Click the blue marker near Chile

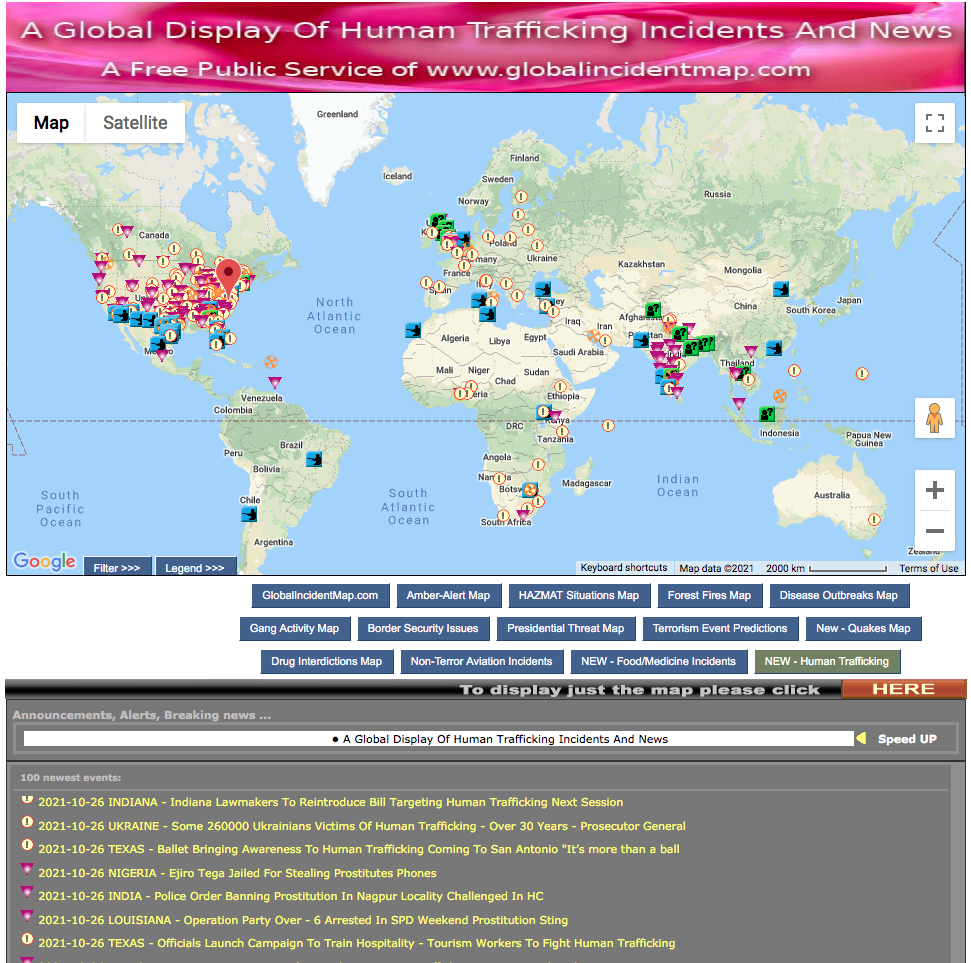tap(249, 514)
